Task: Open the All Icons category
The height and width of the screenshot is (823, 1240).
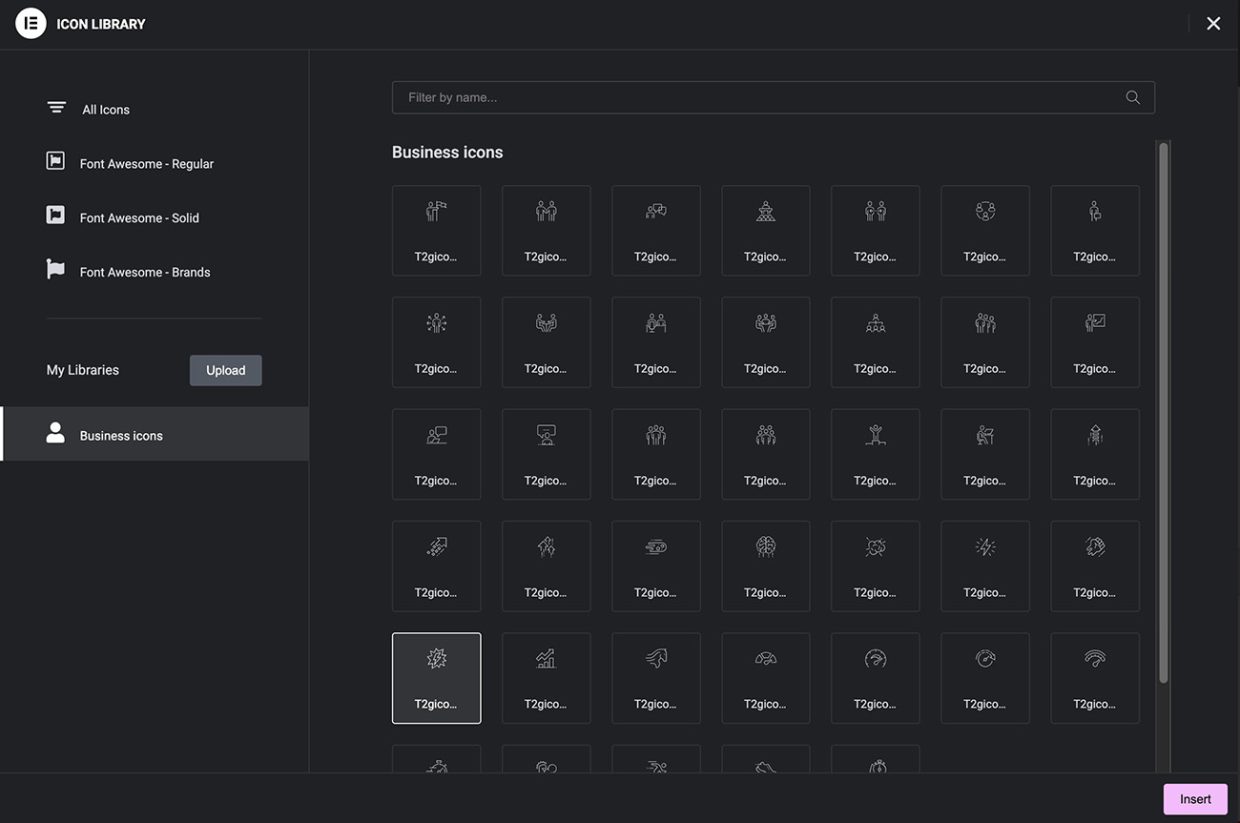Action: tap(105, 110)
